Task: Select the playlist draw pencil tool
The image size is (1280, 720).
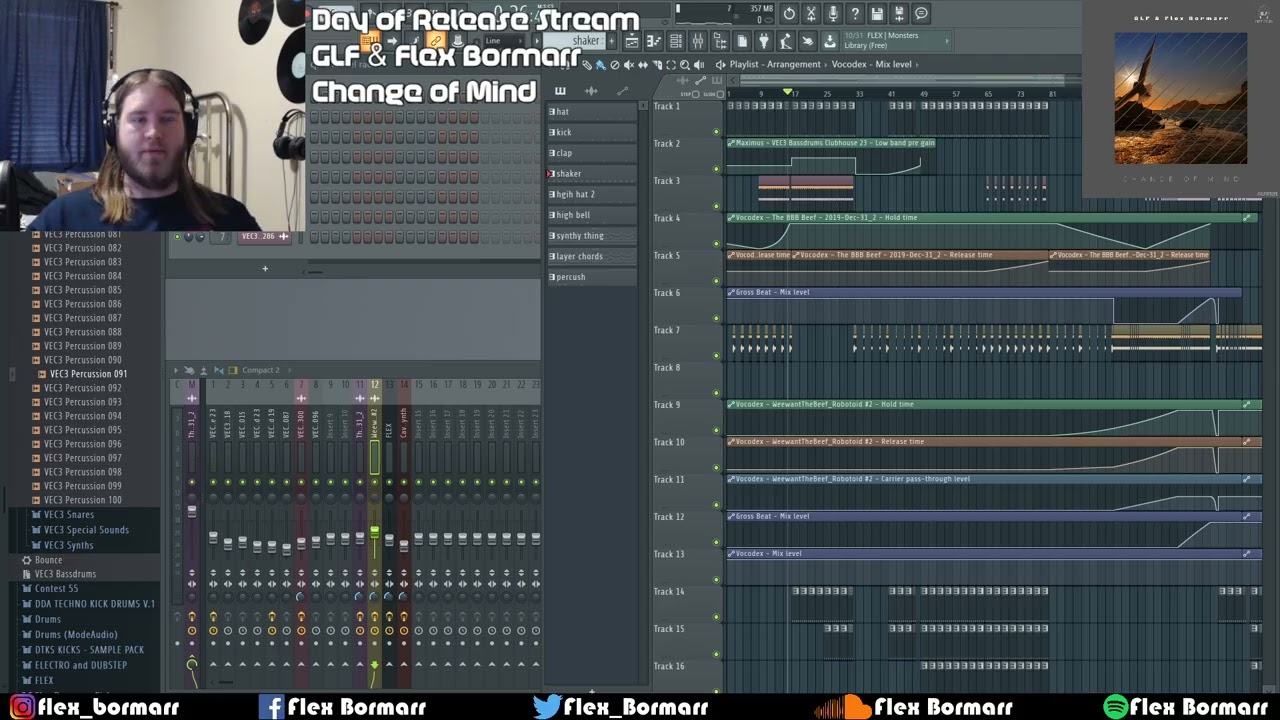Action: pos(588,64)
